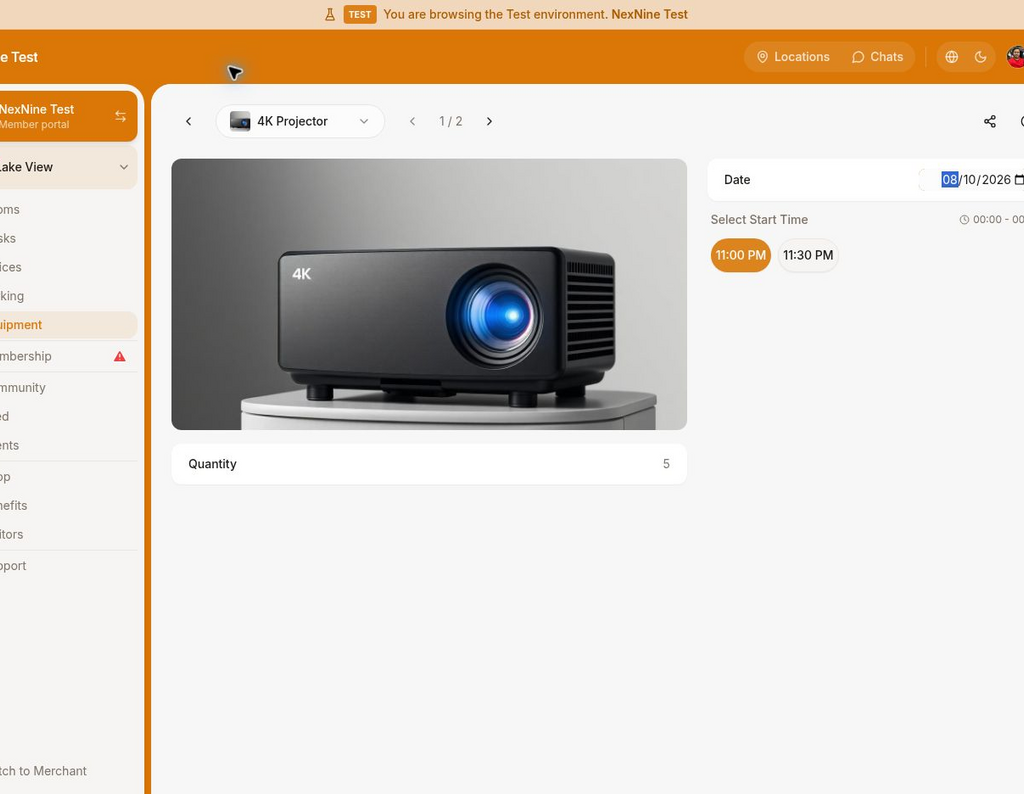Click the 4K projector image
1024x794 pixels.
(x=429, y=294)
